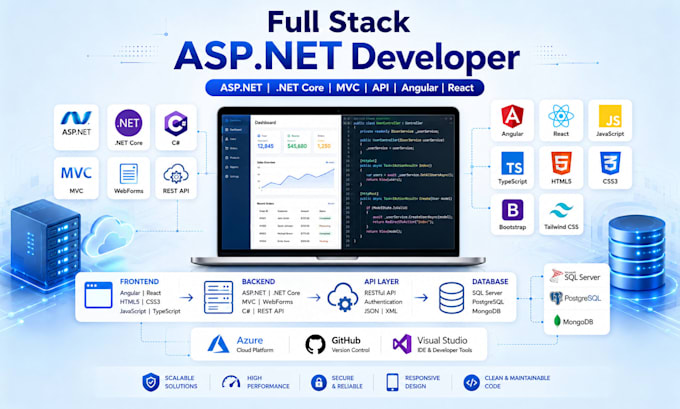Screen dimensions: 680x409
Task: Click the C# hexagon icon
Action: click(x=176, y=124)
